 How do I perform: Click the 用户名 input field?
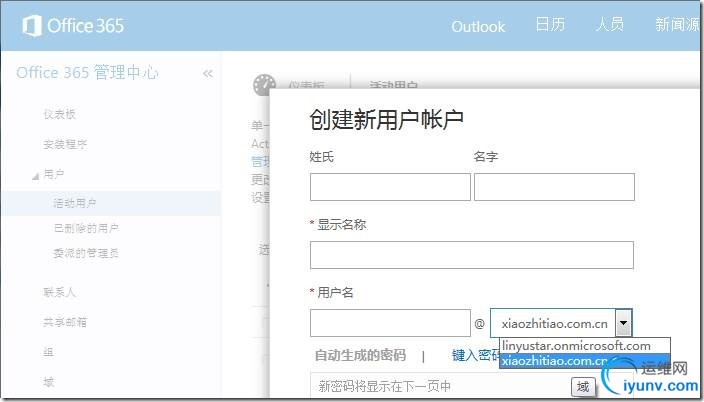tap(390, 323)
